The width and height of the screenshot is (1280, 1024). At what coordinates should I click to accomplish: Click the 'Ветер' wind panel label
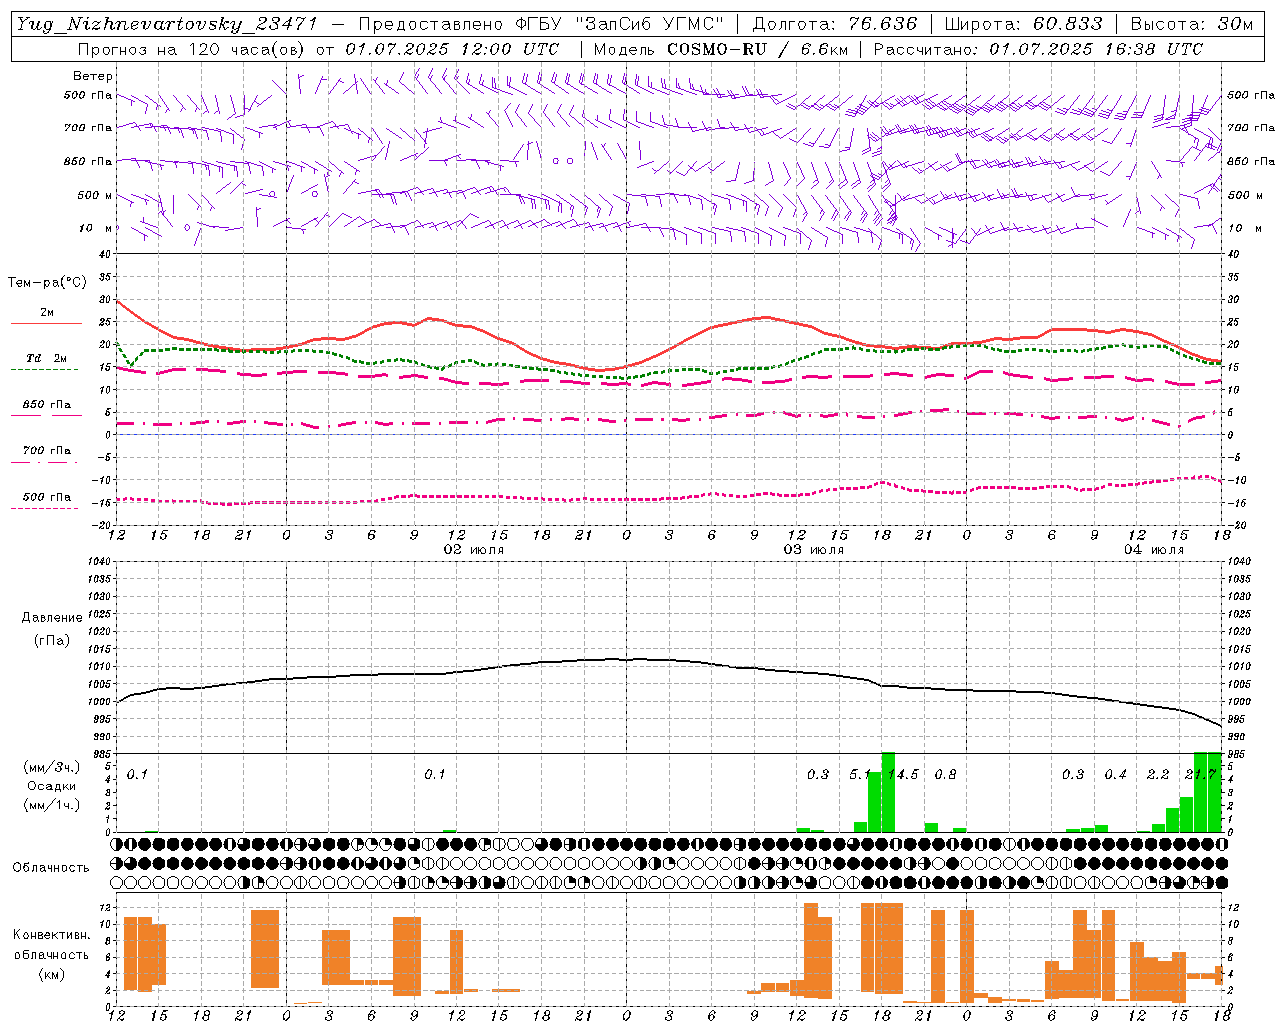(92, 76)
